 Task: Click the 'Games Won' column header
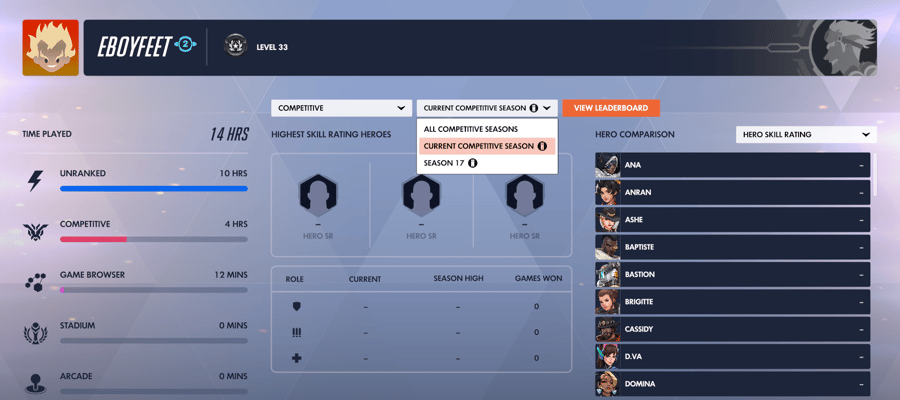tap(538, 279)
